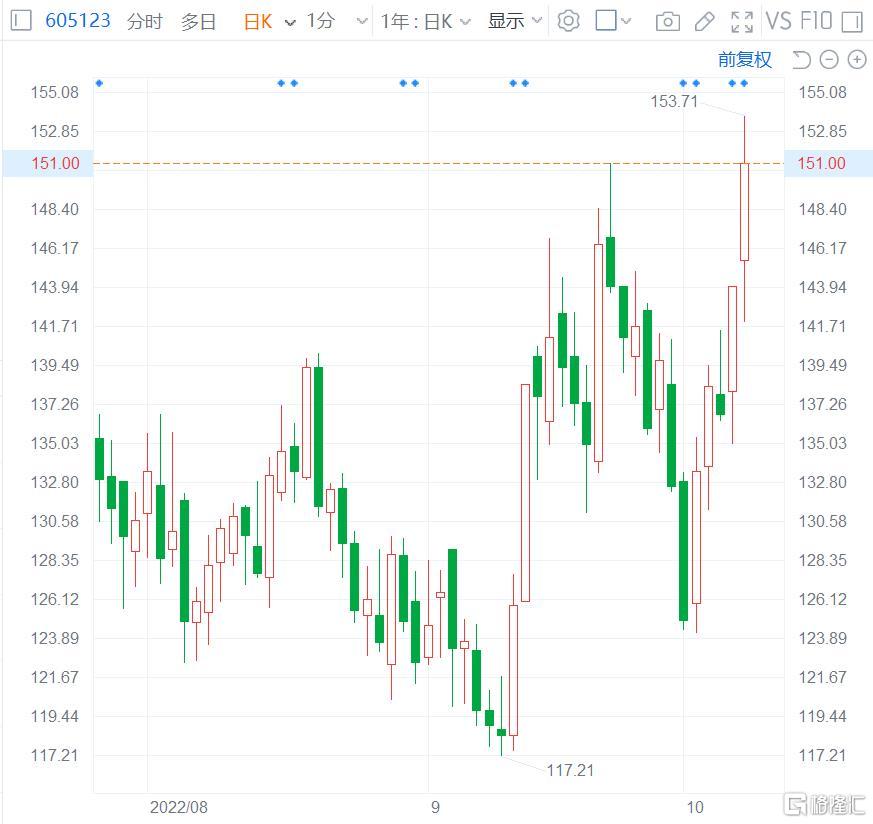
Task: Click the 153.71 high price label
Action: 674,101
